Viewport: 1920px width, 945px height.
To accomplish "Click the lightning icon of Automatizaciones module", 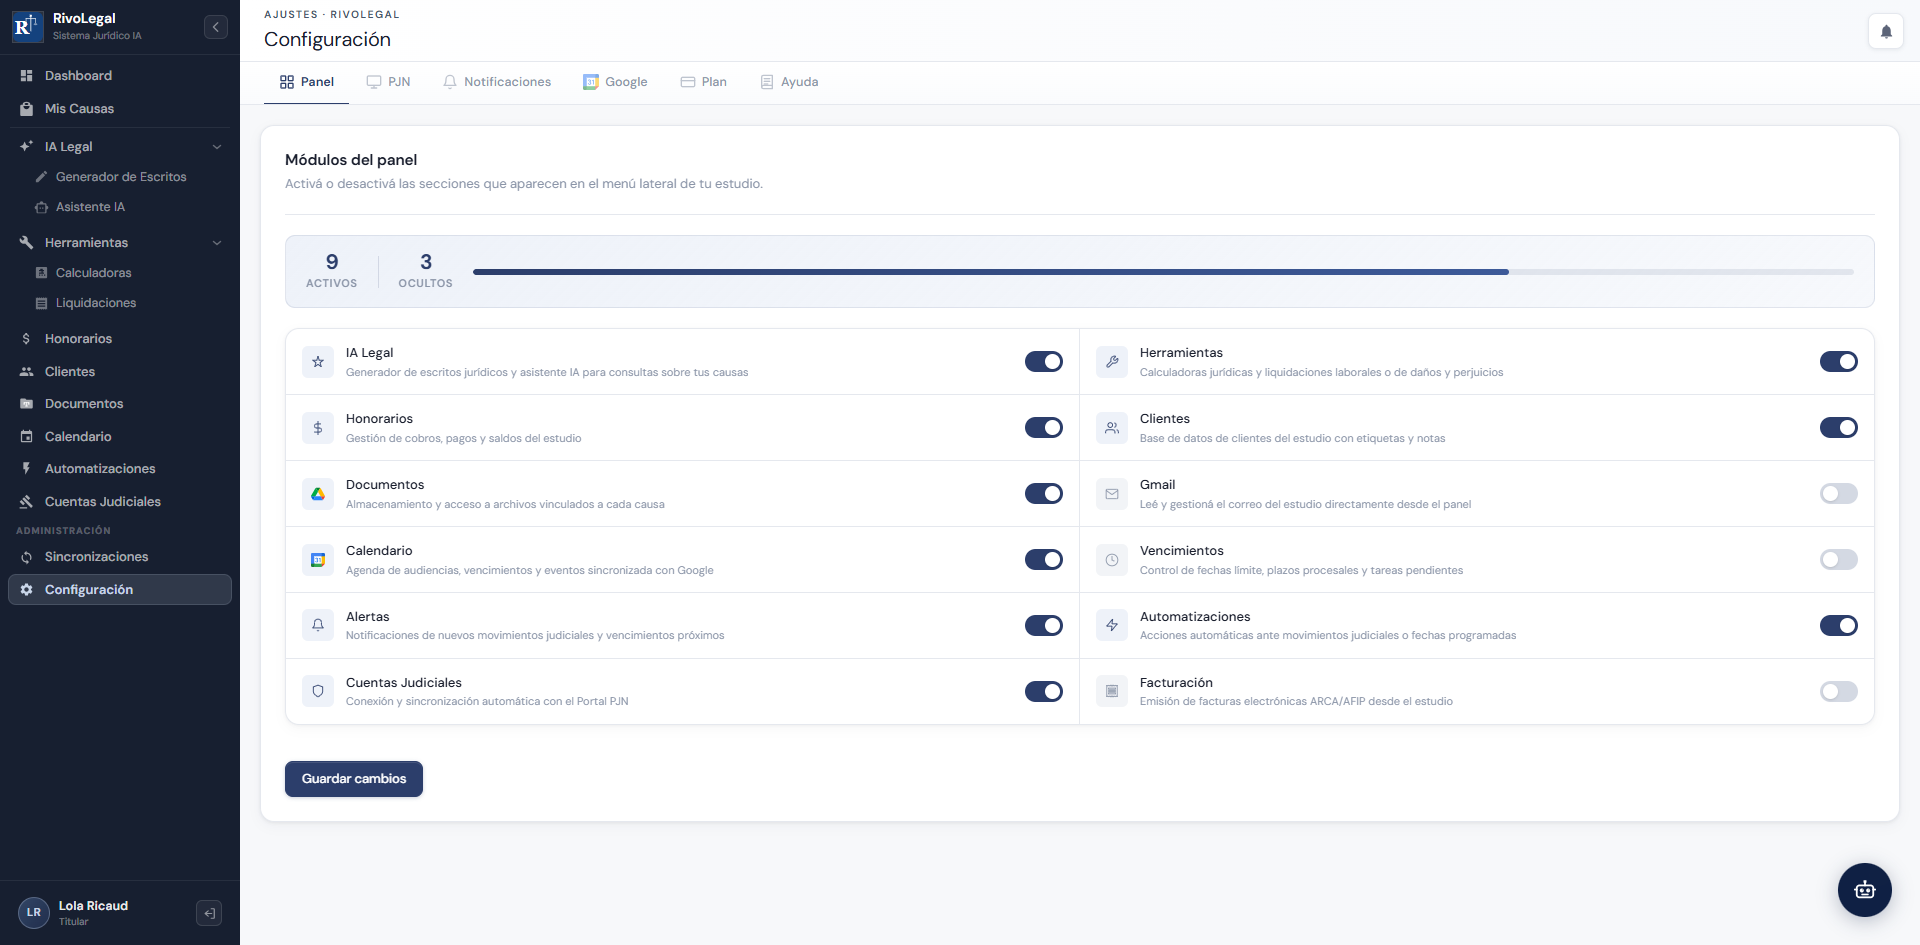I will coord(1112,626).
